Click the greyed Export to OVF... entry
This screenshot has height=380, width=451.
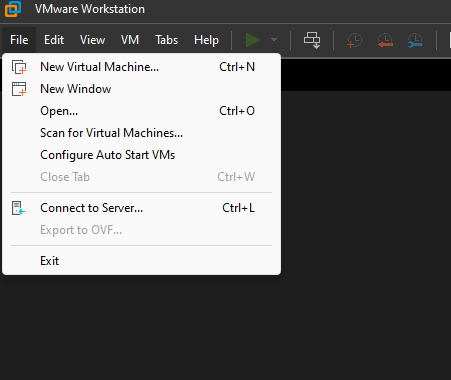(141, 230)
